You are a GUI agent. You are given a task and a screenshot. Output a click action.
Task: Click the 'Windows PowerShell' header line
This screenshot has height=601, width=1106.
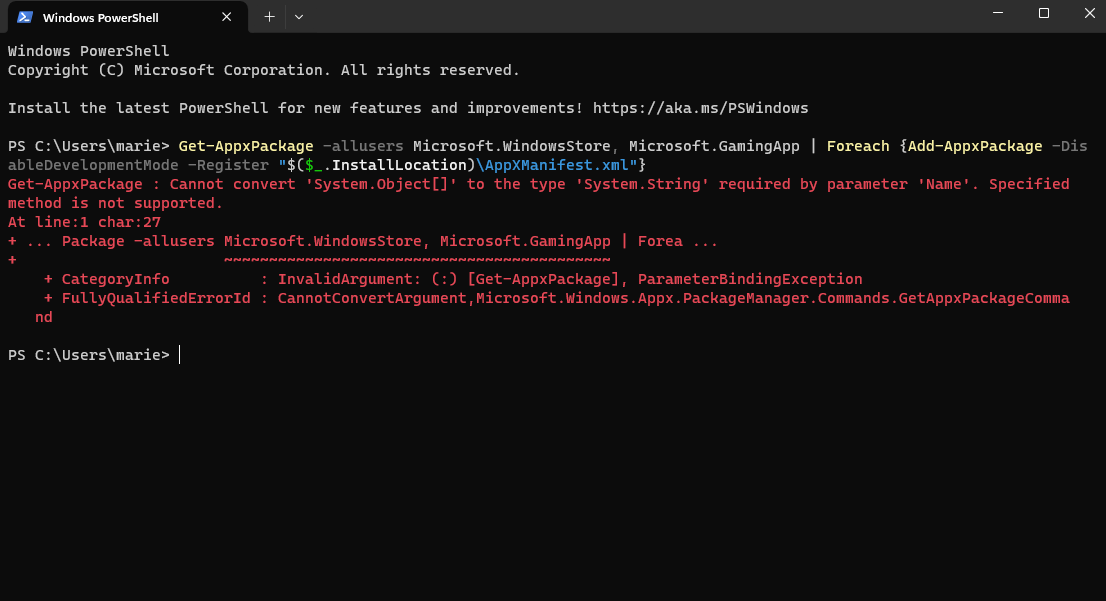tap(88, 51)
